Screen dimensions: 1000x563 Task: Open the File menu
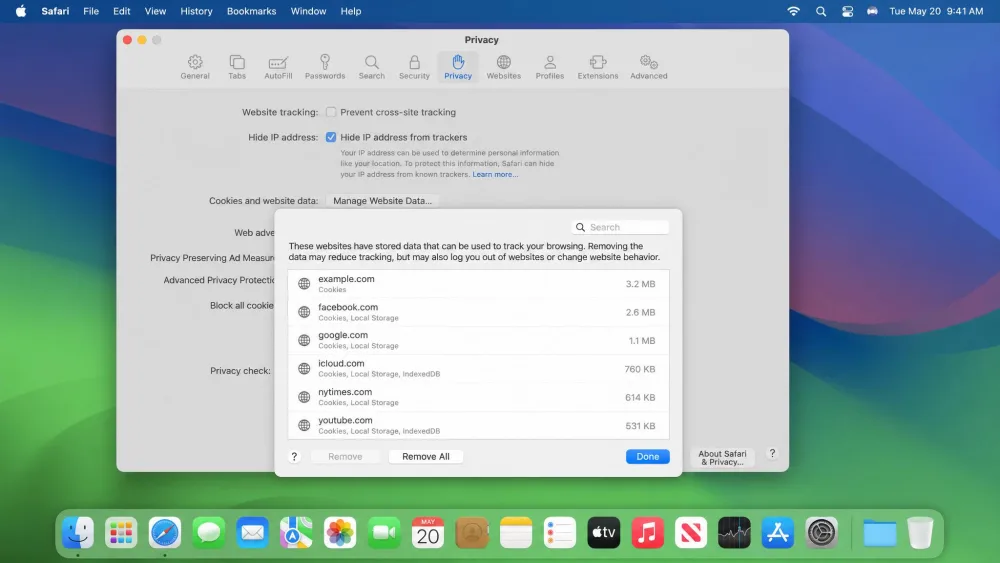[x=91, y=11]
